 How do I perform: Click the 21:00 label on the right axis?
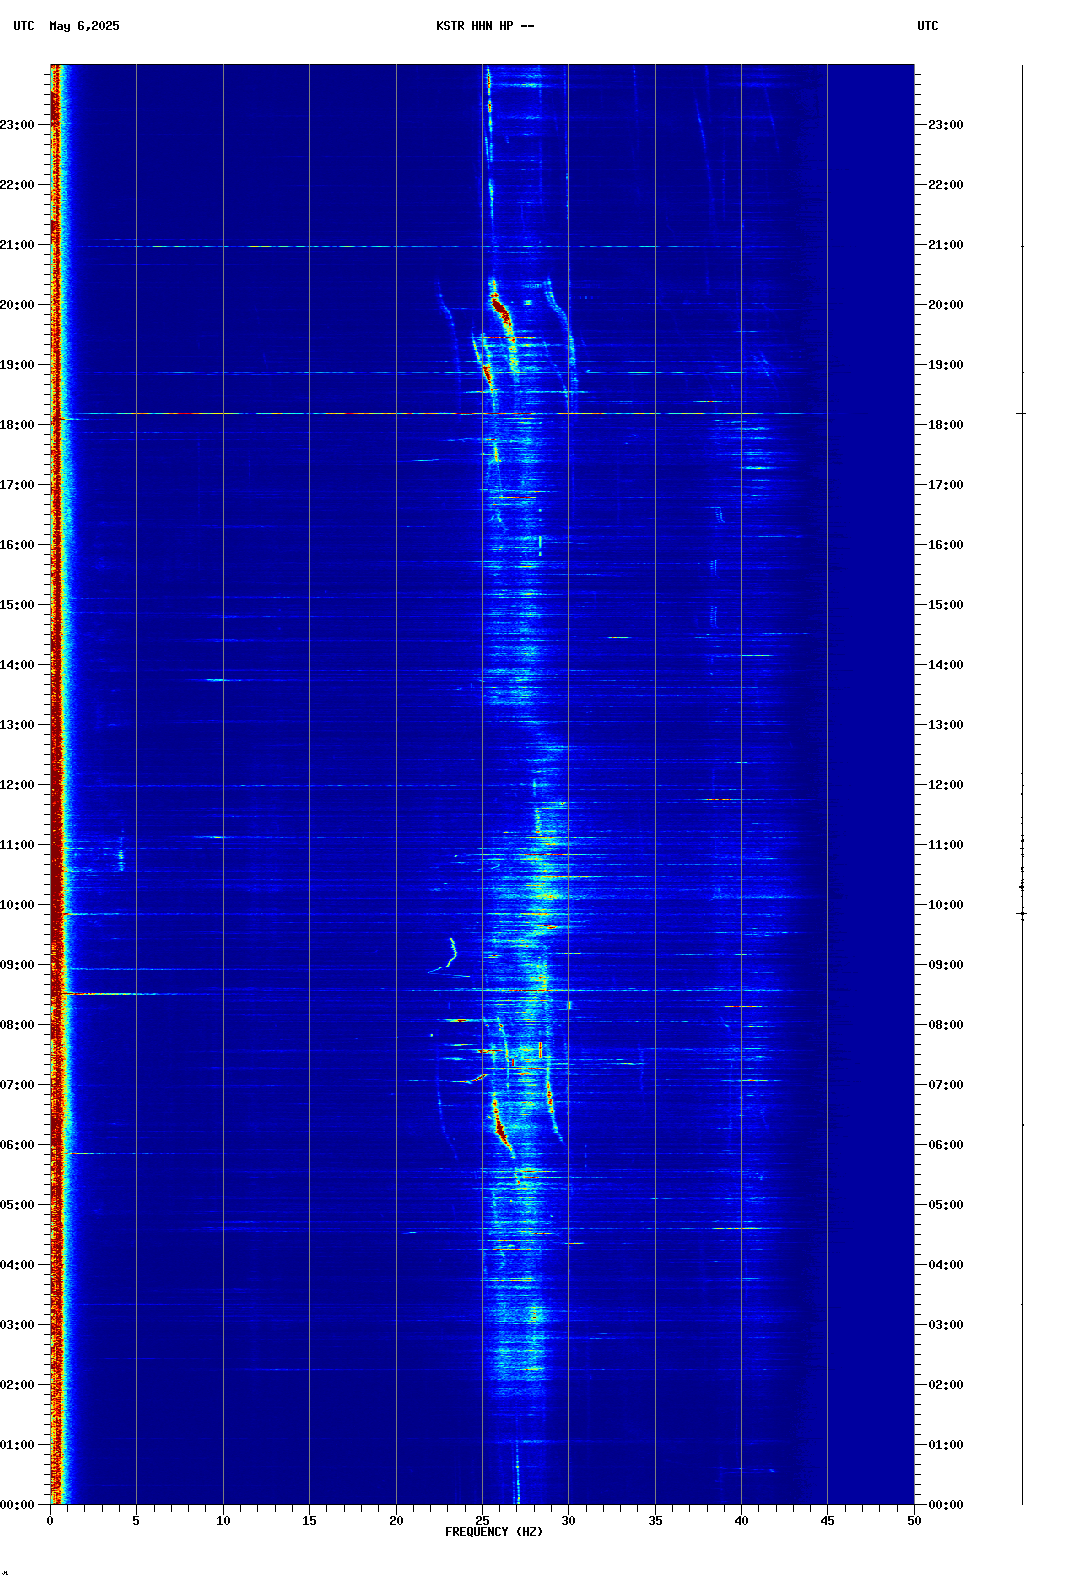coord(946,245)
